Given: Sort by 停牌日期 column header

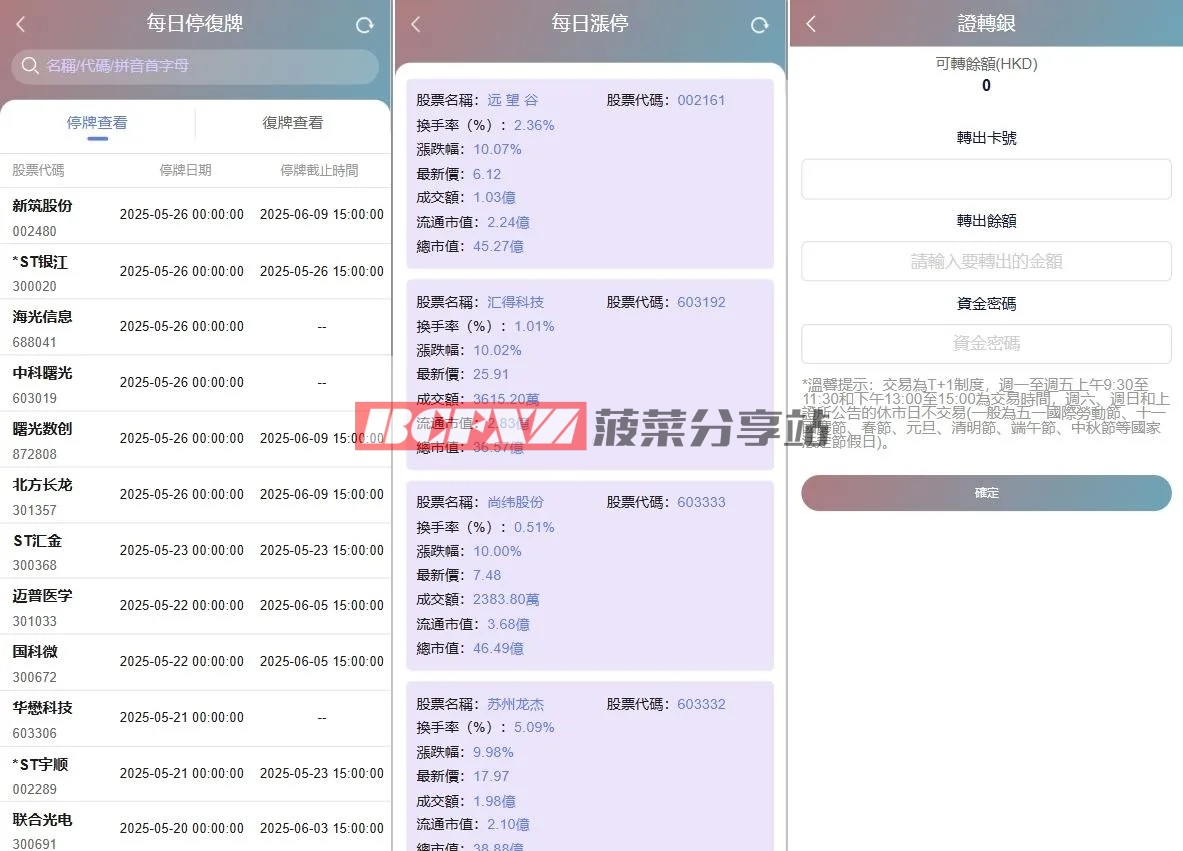Looking at the screenshot, I should [x=185, y=171].
